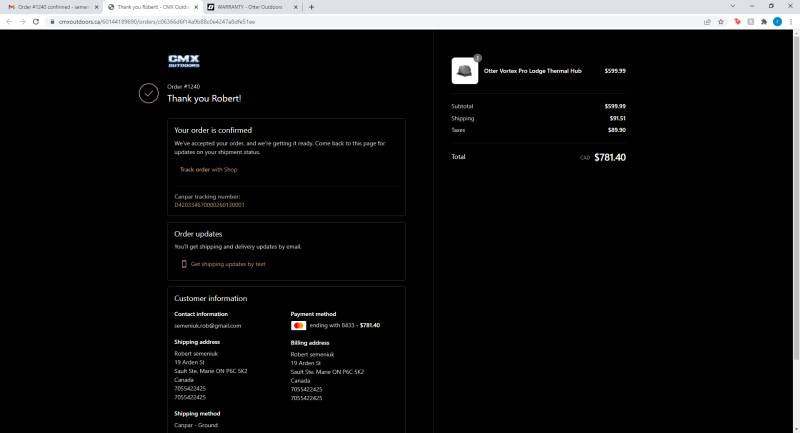
Task: Open the Canpar tracking number link
Action: pyautogui.click(x=209, y=205)
